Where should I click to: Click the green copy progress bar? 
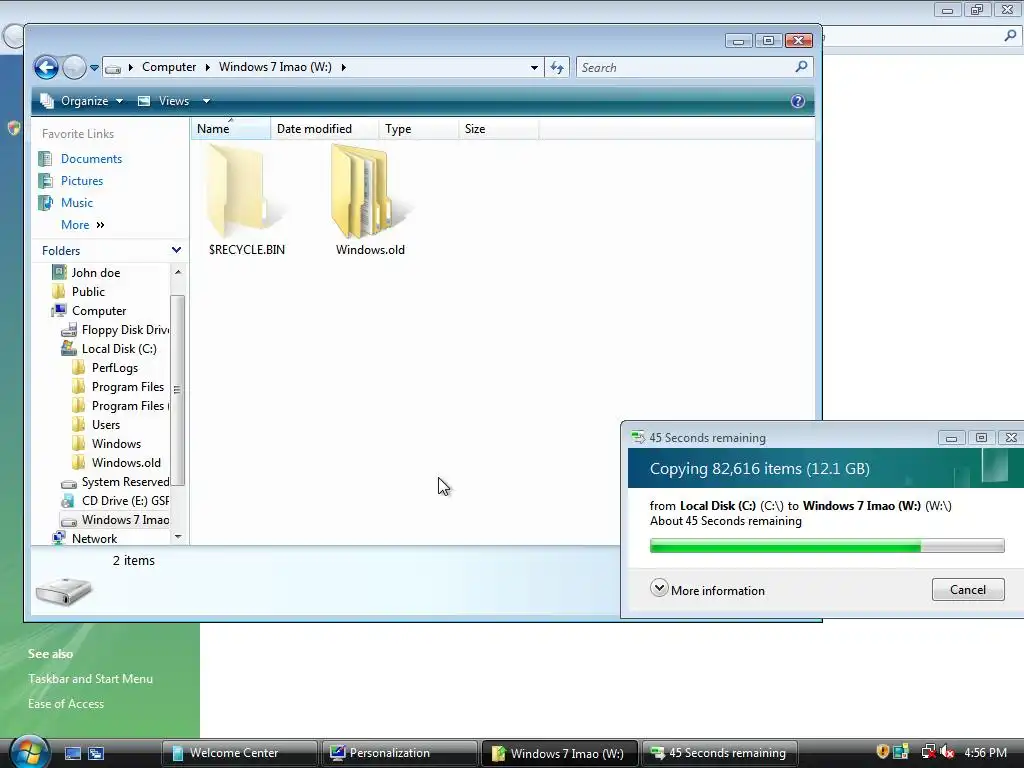coord(827,546)
